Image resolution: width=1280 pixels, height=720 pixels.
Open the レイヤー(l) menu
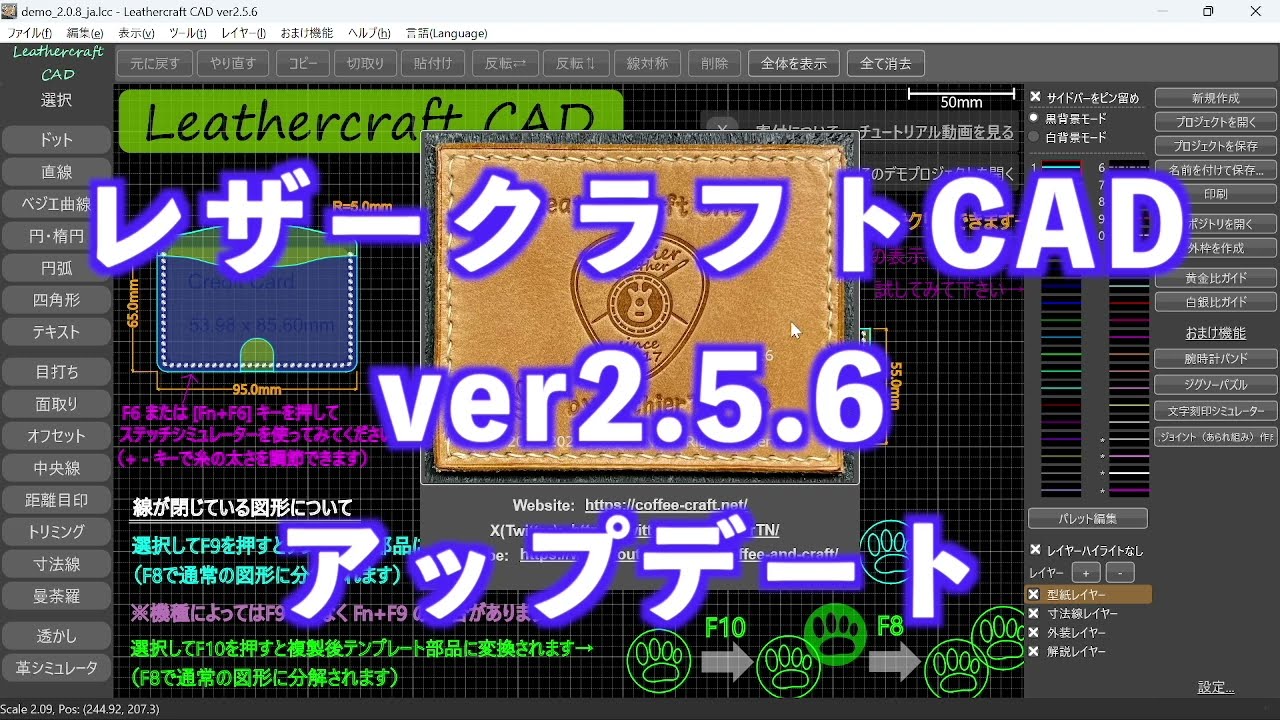click(244, 33)
